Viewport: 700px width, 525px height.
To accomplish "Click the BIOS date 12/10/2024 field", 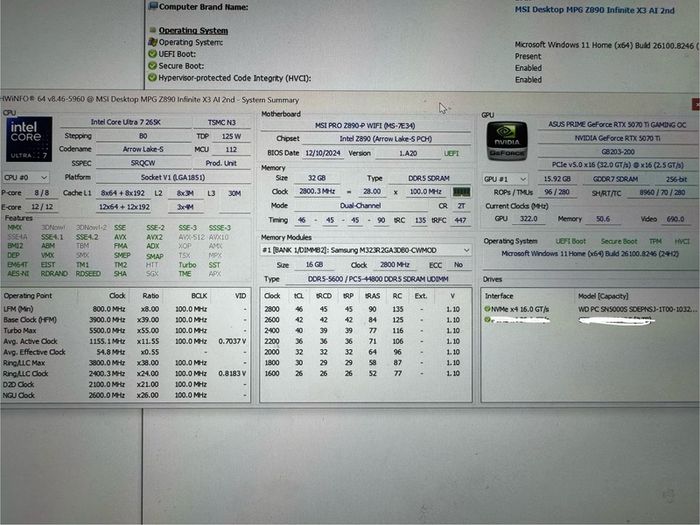I will click(x=323, y=153).
